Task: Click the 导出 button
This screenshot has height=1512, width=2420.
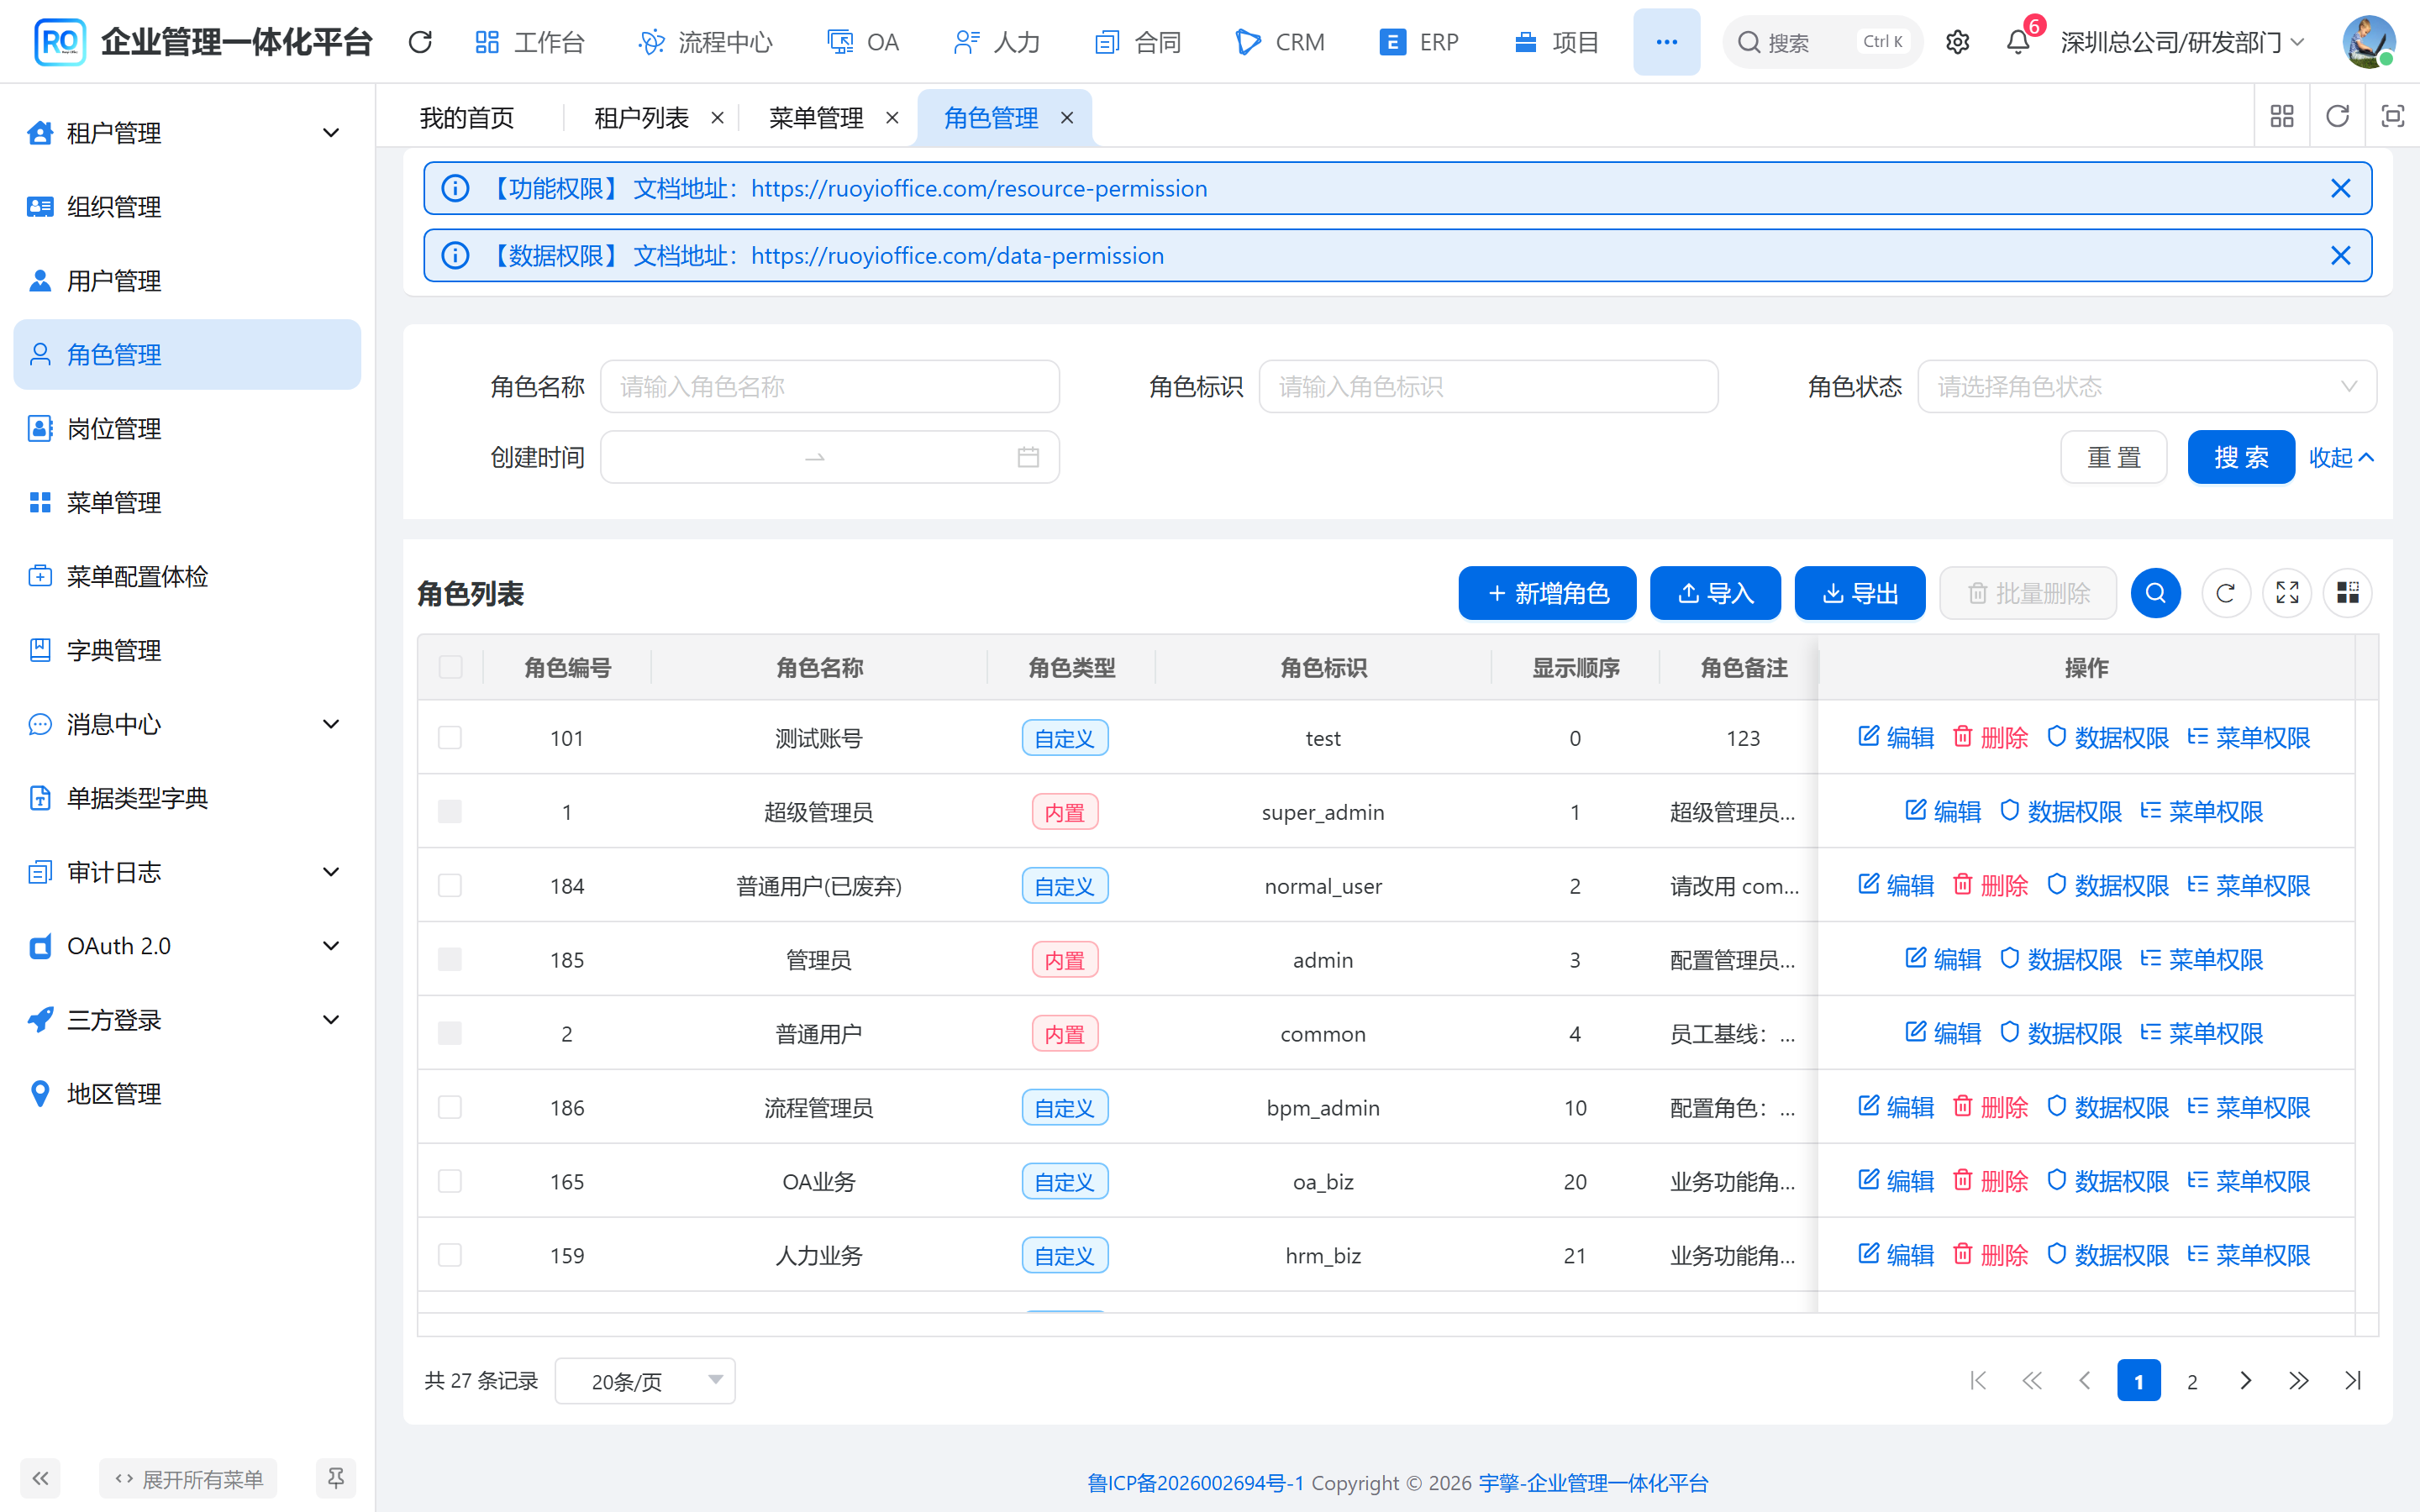Action: [x=1860, y=593]
